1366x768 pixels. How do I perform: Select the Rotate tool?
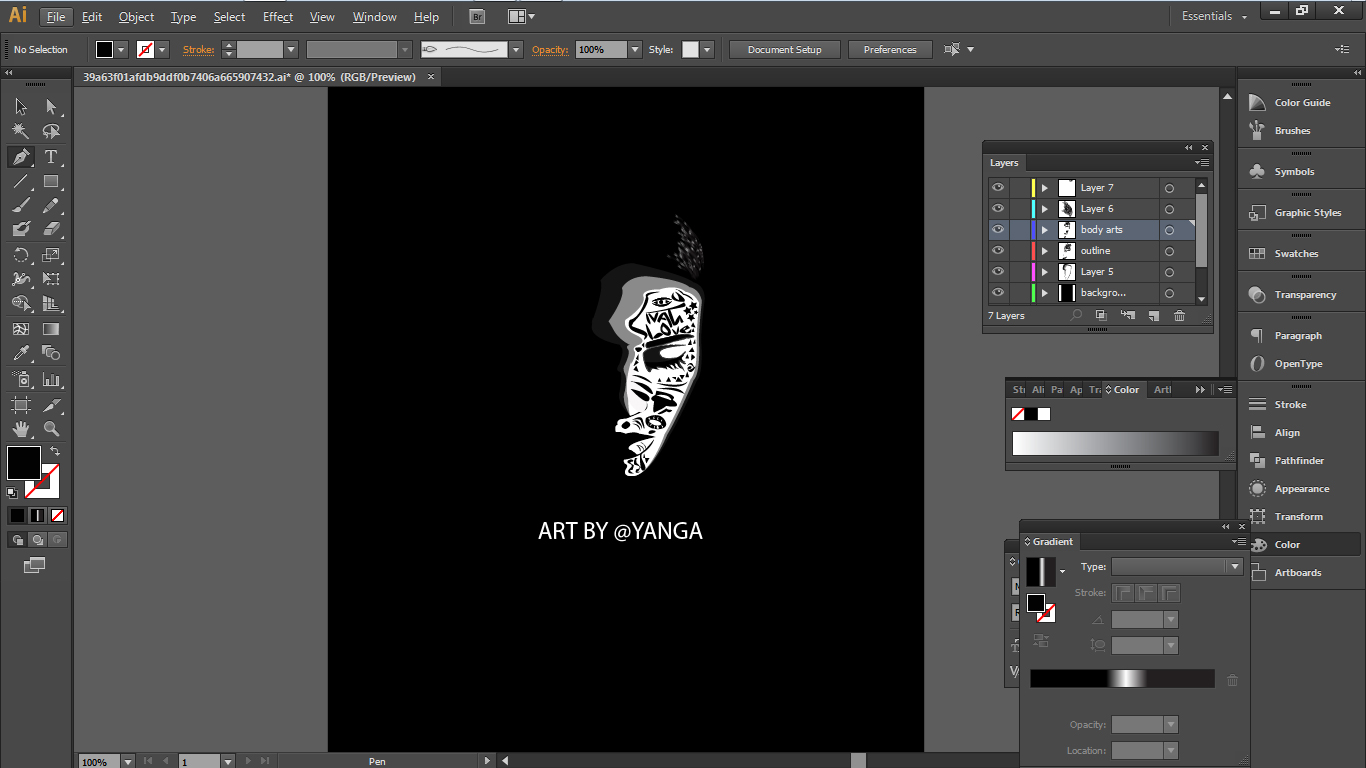coord(20,255)
